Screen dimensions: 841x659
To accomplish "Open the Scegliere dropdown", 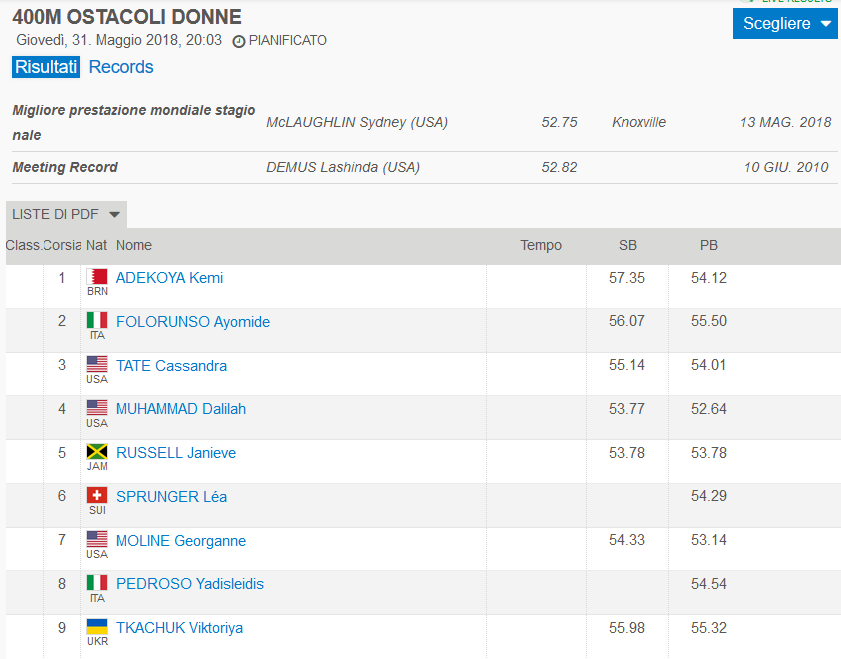I will click(x=785, y=24).
